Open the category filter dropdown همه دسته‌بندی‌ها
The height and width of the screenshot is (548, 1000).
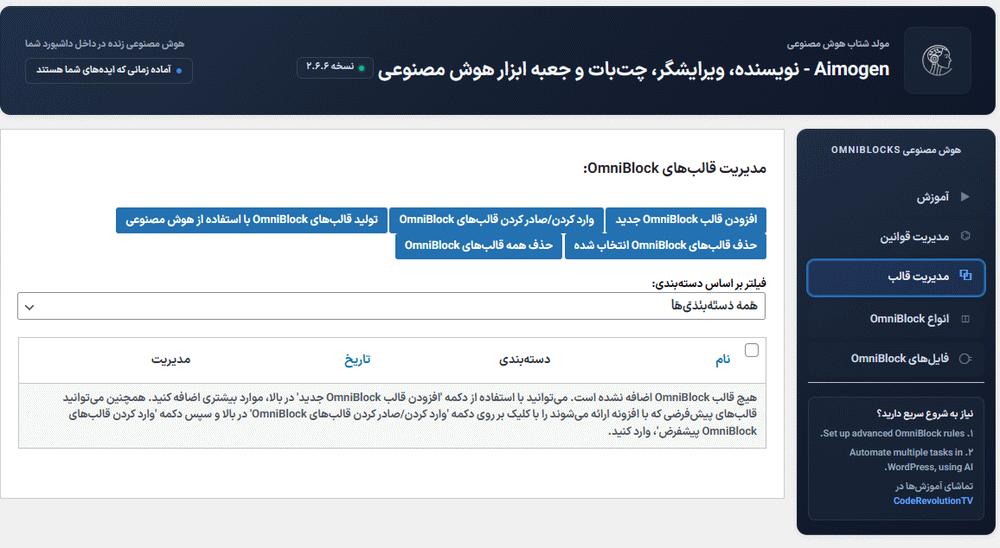click(391, 306)
